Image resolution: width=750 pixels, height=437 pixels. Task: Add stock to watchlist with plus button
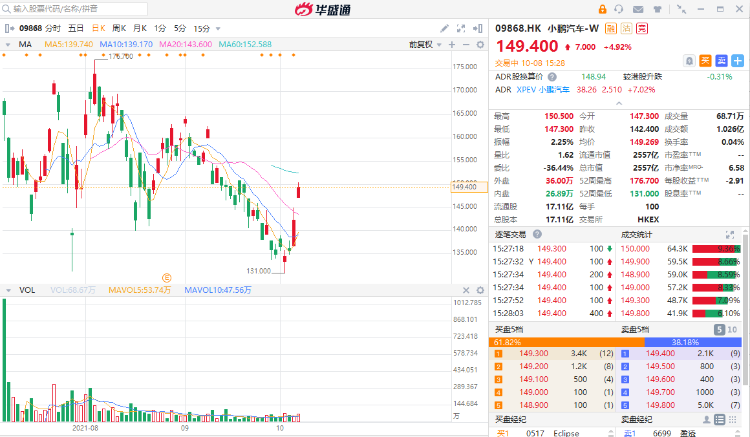point(738,61)
